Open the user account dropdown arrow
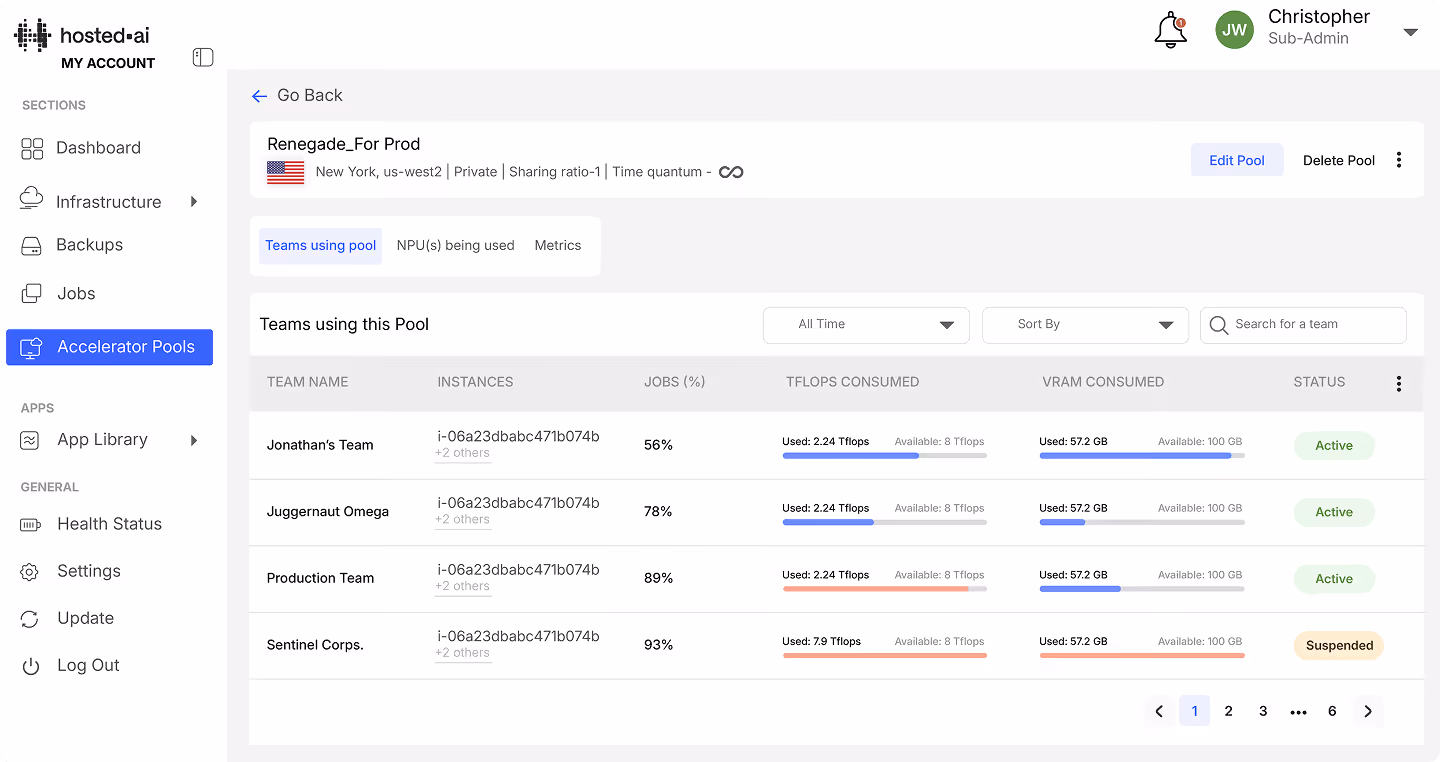The width and height of the screenshot is (1440, 762). [x=1411, y=32]
